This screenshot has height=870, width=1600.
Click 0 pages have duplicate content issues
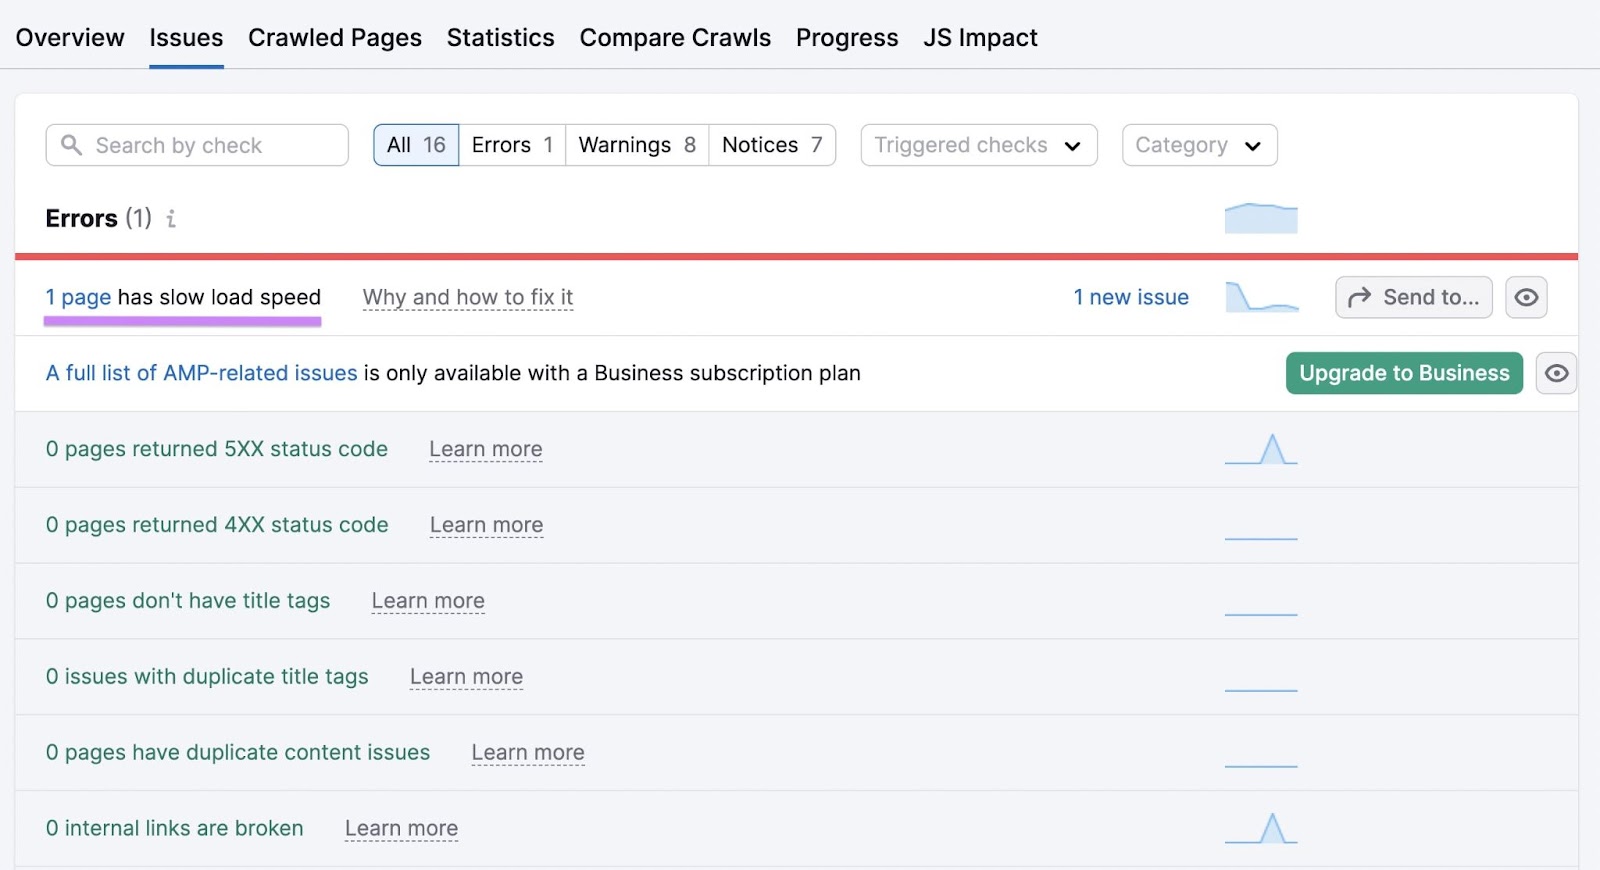pos(238,752)
